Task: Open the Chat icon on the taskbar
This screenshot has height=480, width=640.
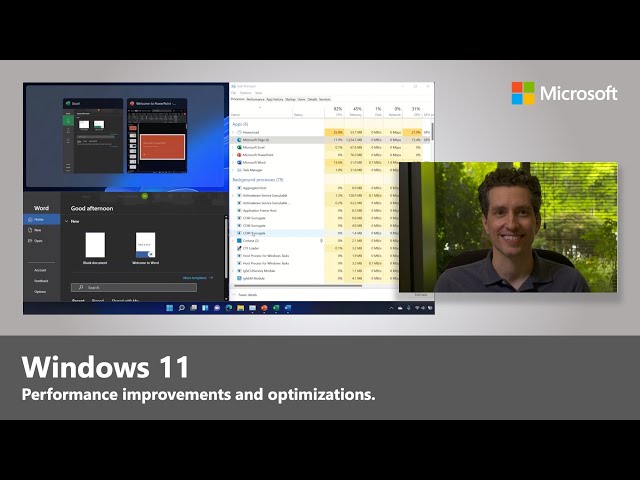Action: [217, 308]
